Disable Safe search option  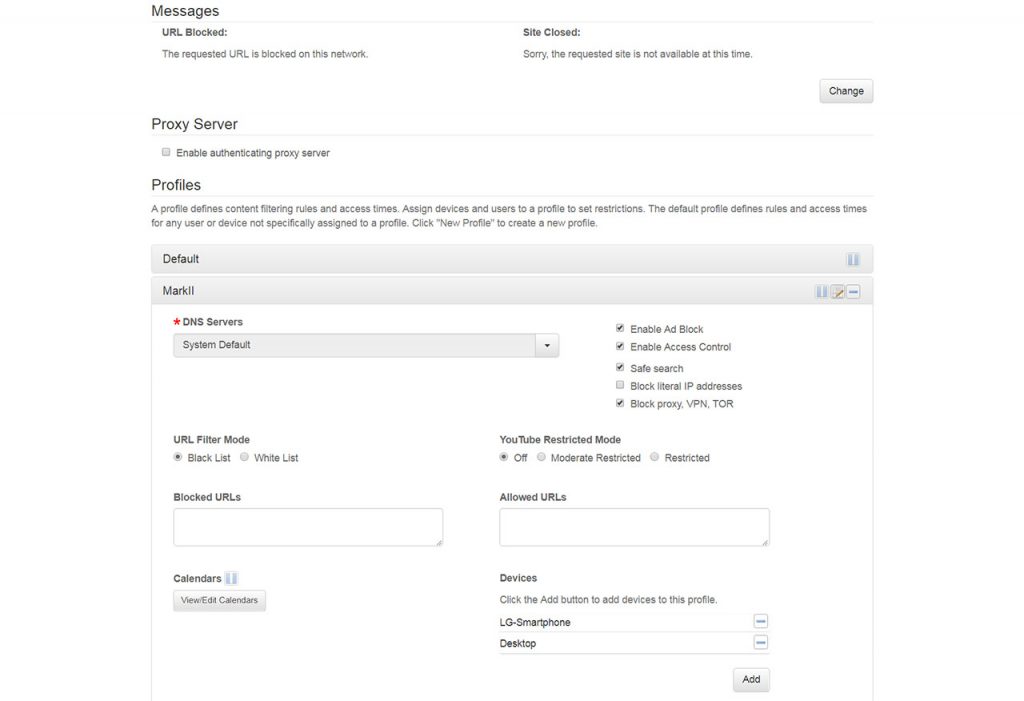(x=620, y=368)
